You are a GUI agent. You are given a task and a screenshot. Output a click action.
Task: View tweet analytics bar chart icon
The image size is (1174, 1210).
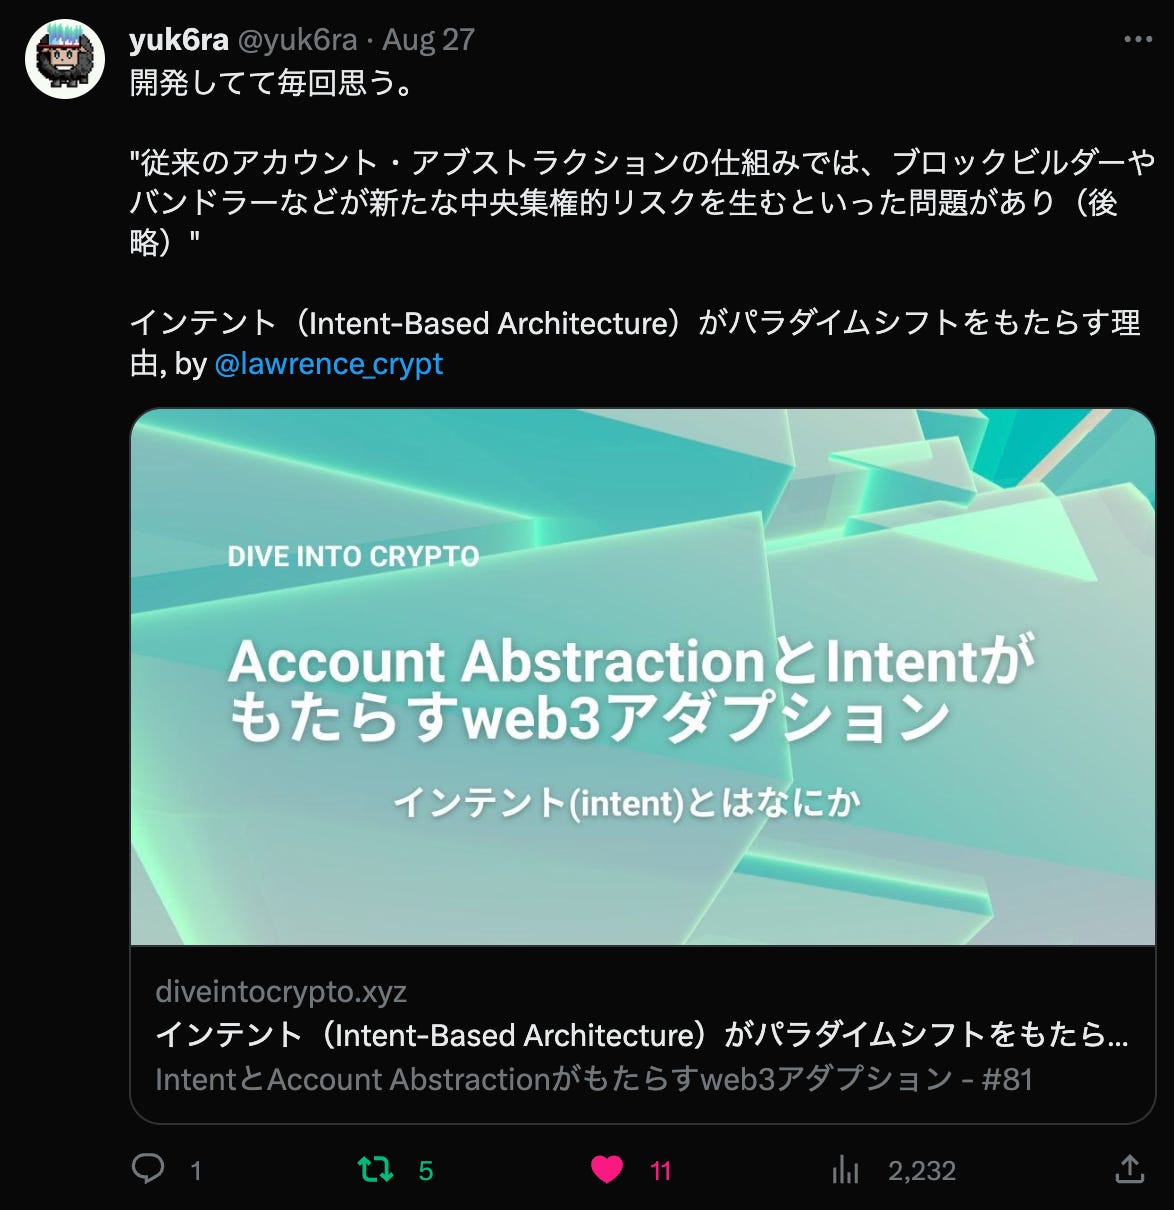[x=846, y=1169]
